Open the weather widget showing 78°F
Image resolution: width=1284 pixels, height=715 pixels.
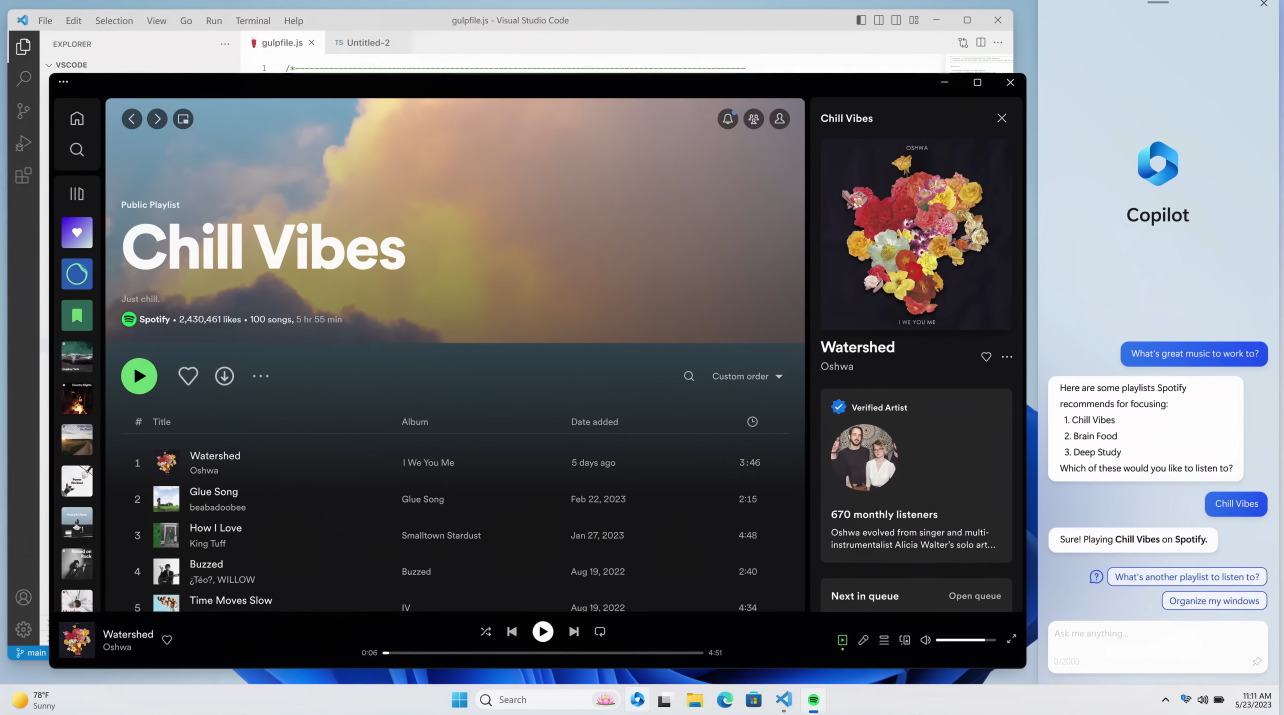(x=34, y=699)
